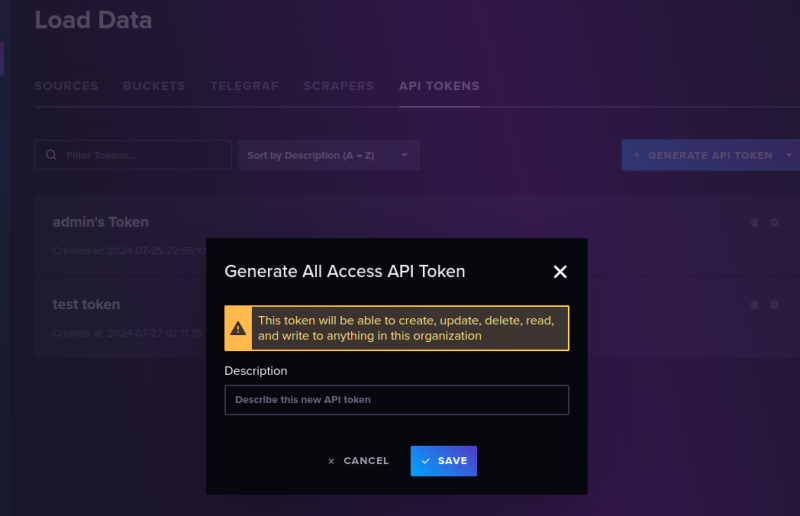Open the Generate API Token dropdown caret
The height and width of the screenshot is (516, 800).
coord(789,155)
